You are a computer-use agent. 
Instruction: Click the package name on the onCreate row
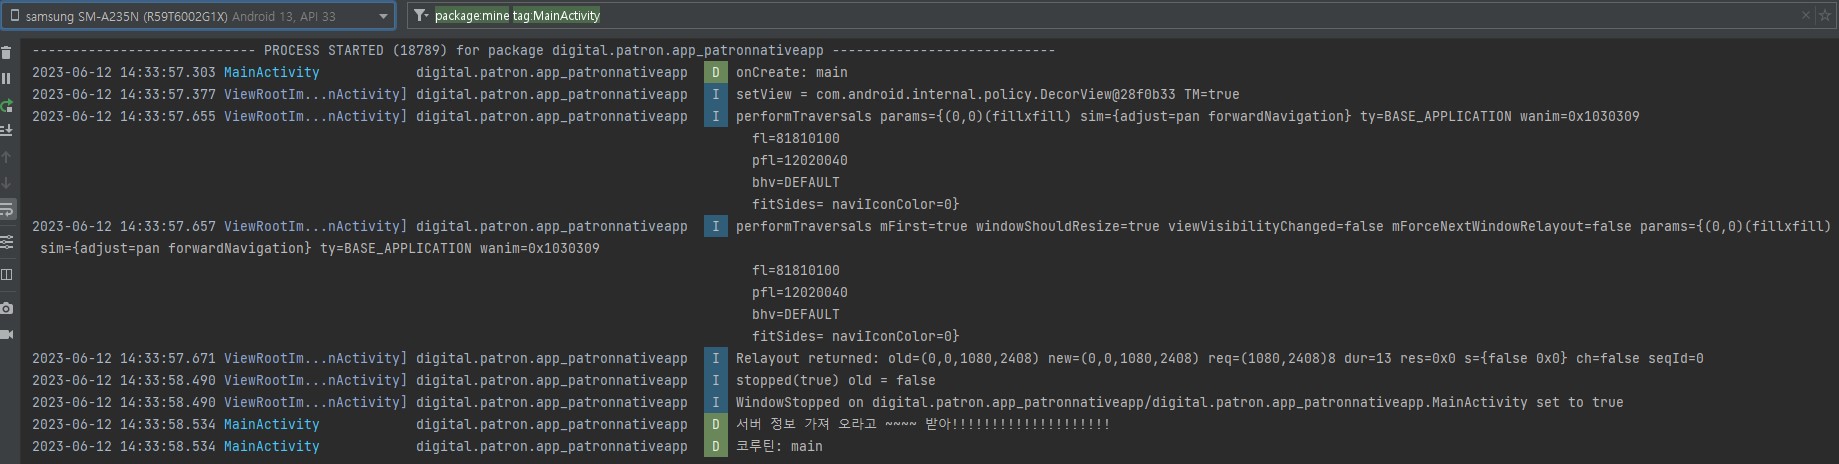(x=552, y=72)
